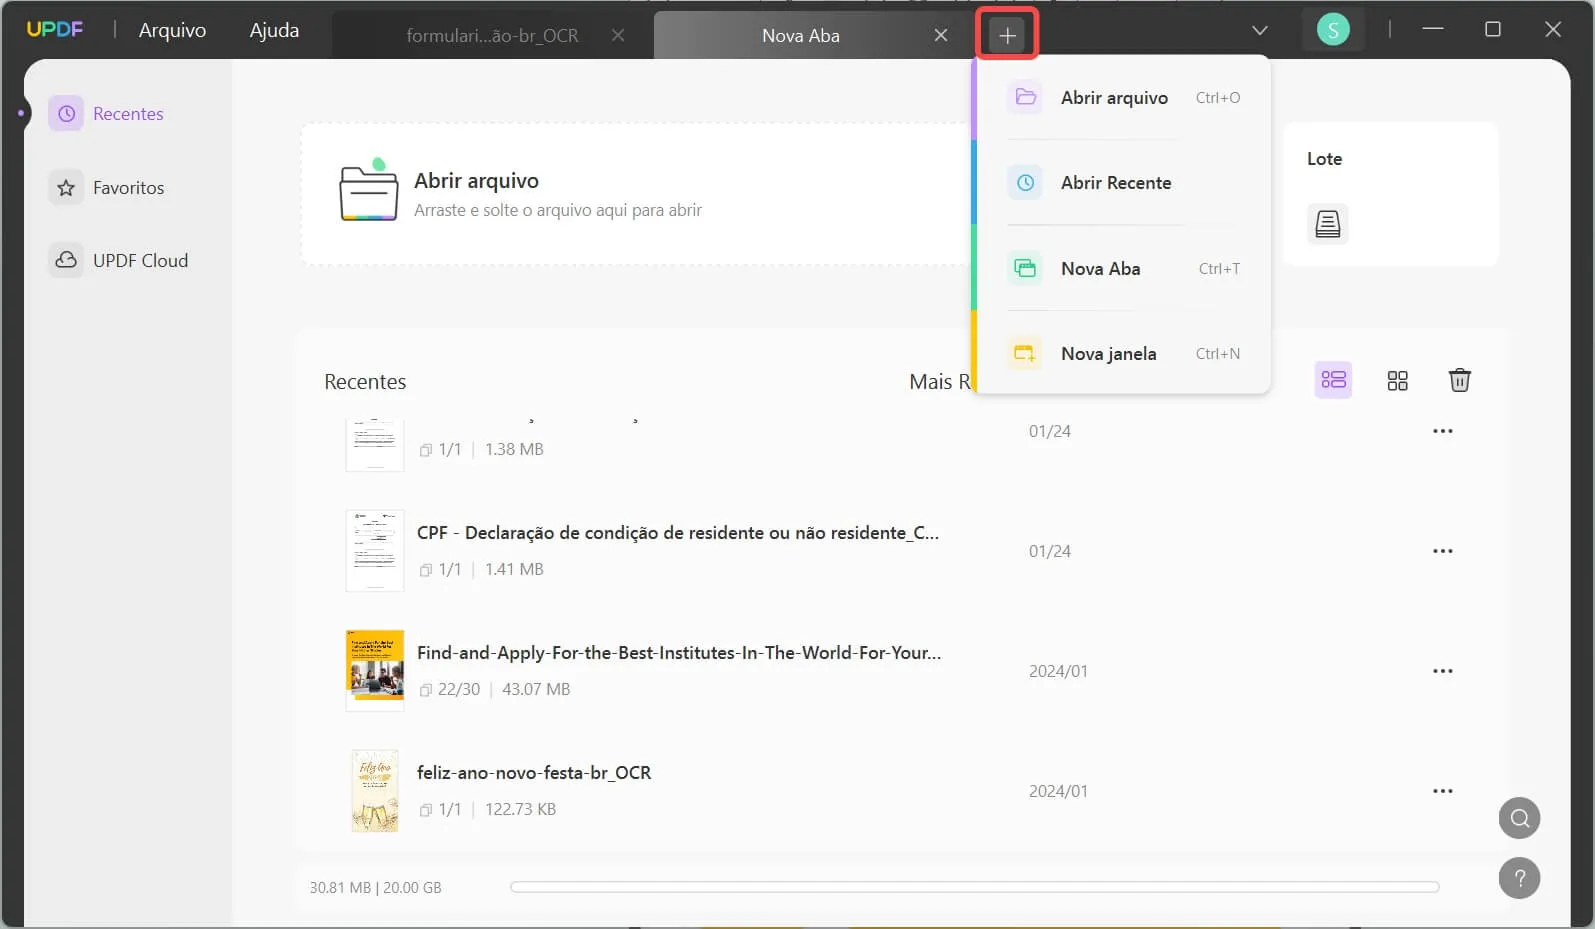Screen dimensions: 1595x929
Task: Open more options for the 1.38 MB file
Action: click(1442, 431)
